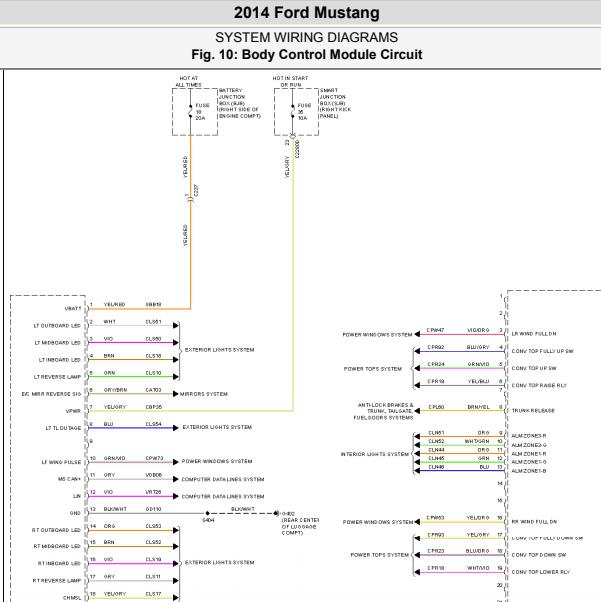
Task: Select the "LR WIND FULL DN" label
Action: [x=534, y=334]
